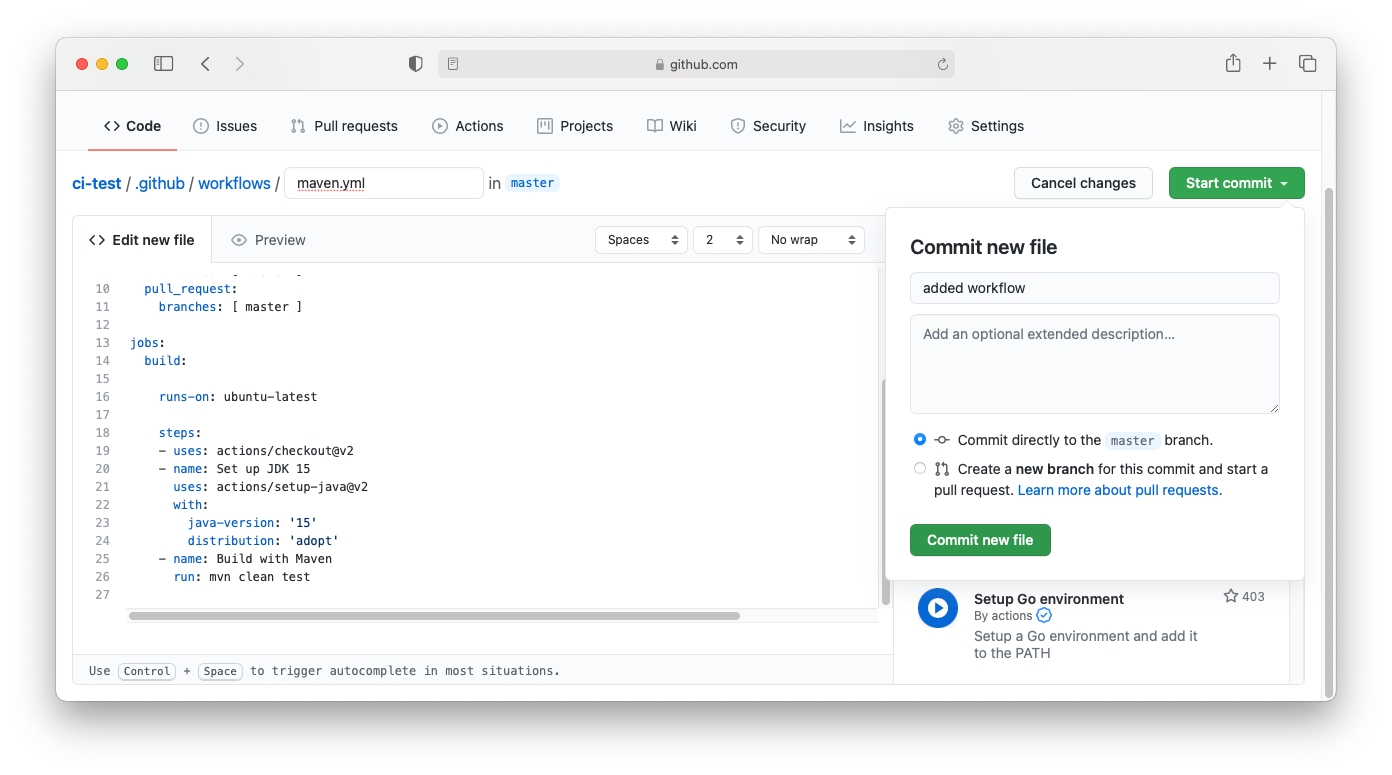Open the Issues tab

pyautogui.click(x=225, y=126)
